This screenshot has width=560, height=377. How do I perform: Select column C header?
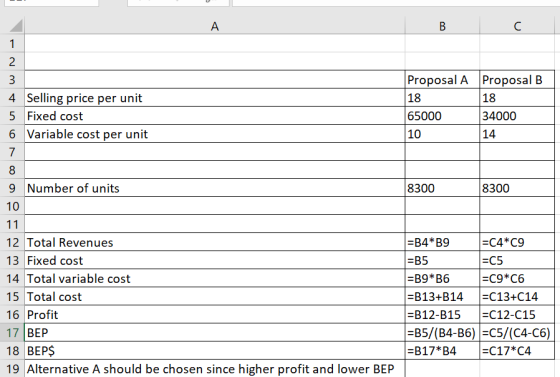click(x=517, y=26)
